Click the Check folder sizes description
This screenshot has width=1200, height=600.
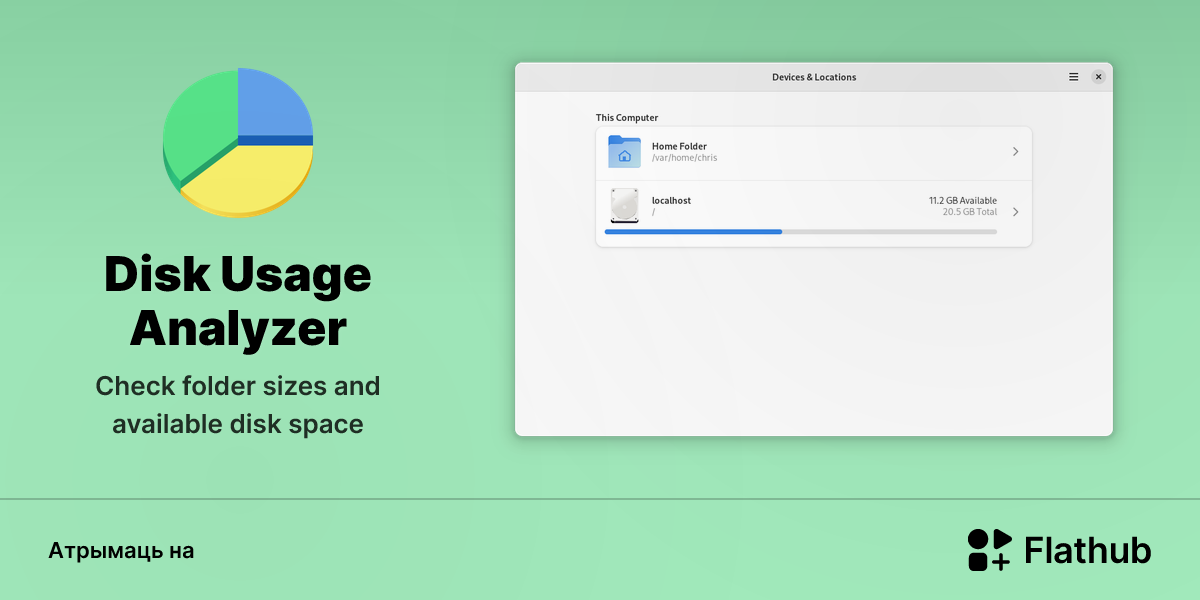pos(238,405)
